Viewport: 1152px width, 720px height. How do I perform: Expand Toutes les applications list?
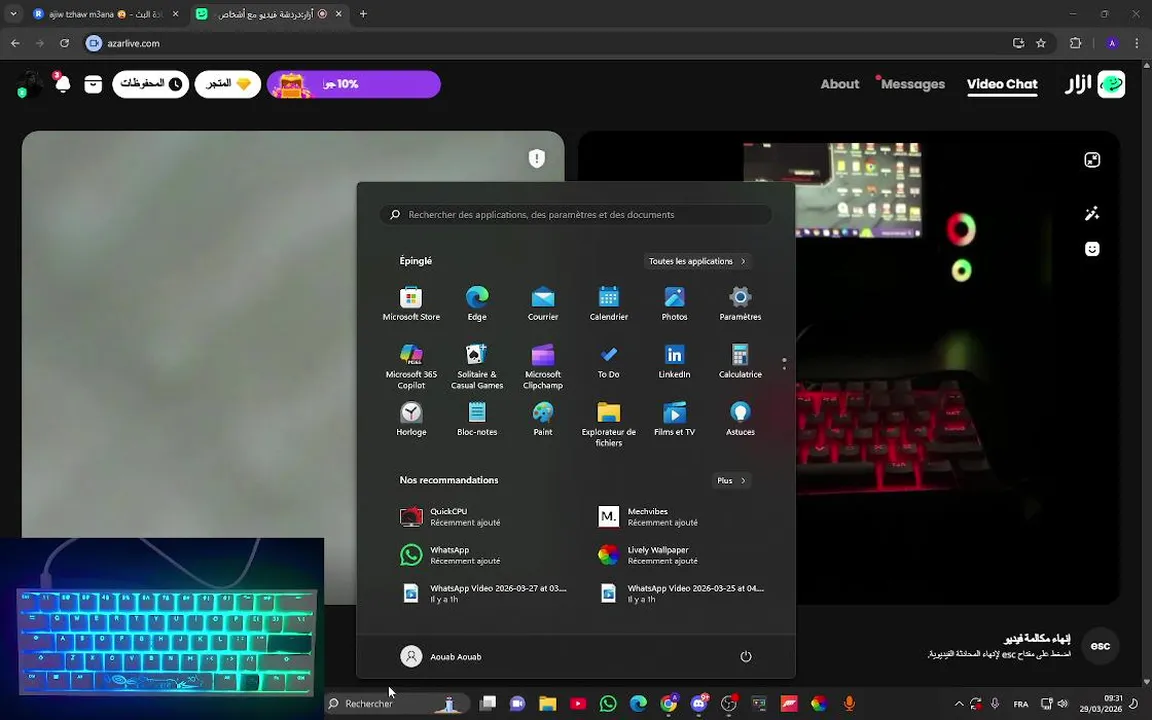[696, 261]
